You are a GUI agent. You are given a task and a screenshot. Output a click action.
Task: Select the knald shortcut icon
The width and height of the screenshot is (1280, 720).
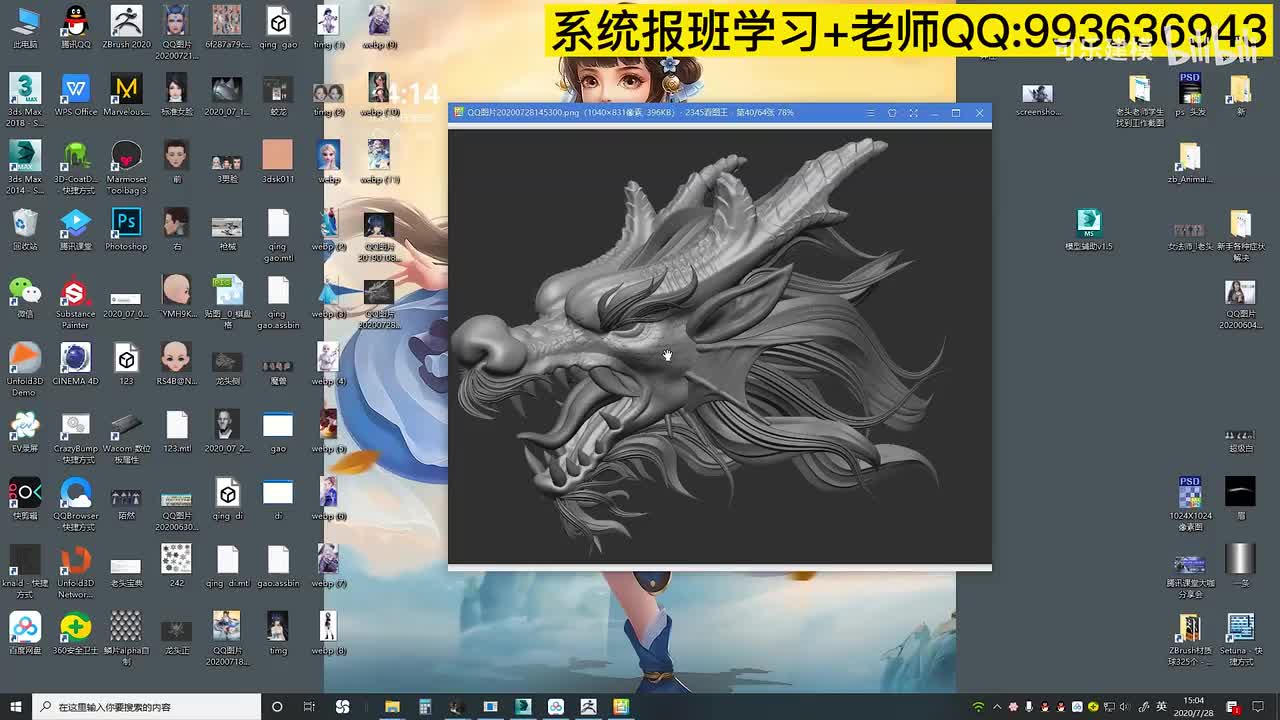click(24, 573)
